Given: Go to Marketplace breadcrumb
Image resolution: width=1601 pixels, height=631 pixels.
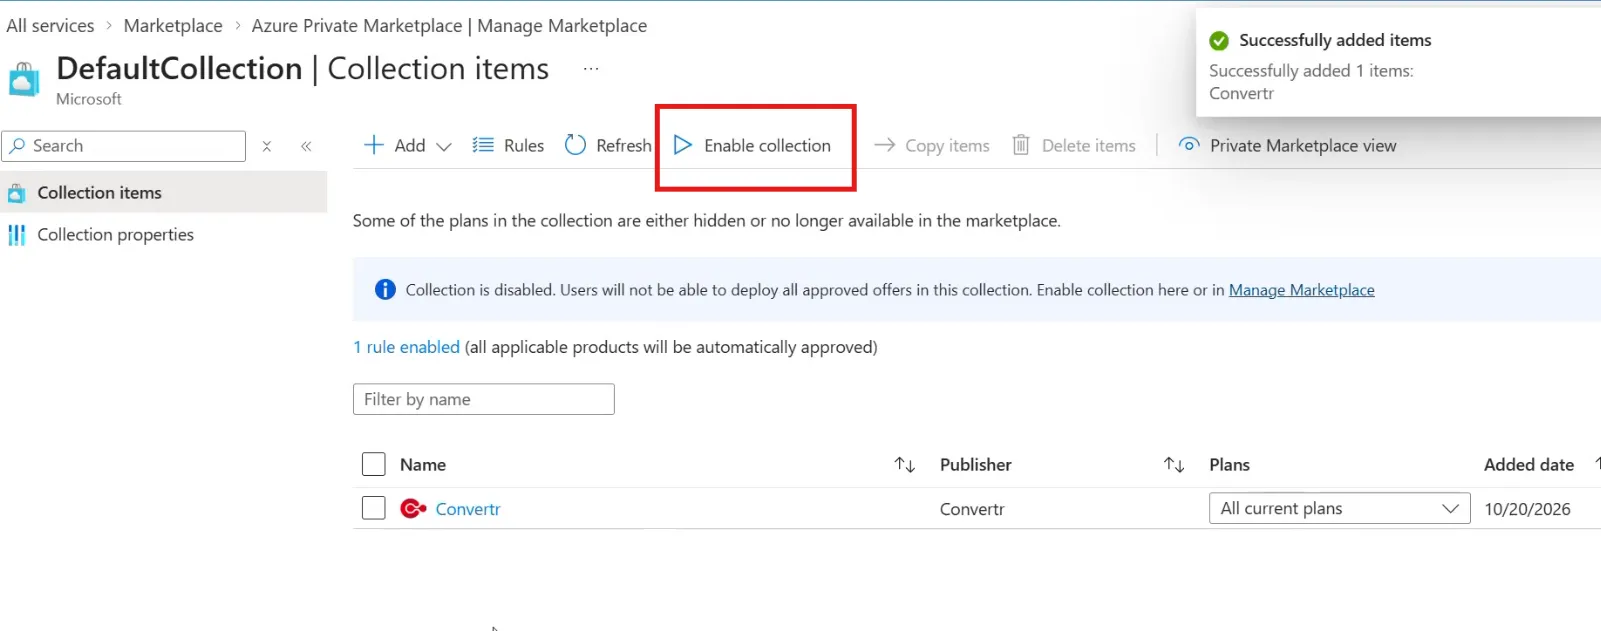Looking at the screenshot, I should [x=173, y=26].
